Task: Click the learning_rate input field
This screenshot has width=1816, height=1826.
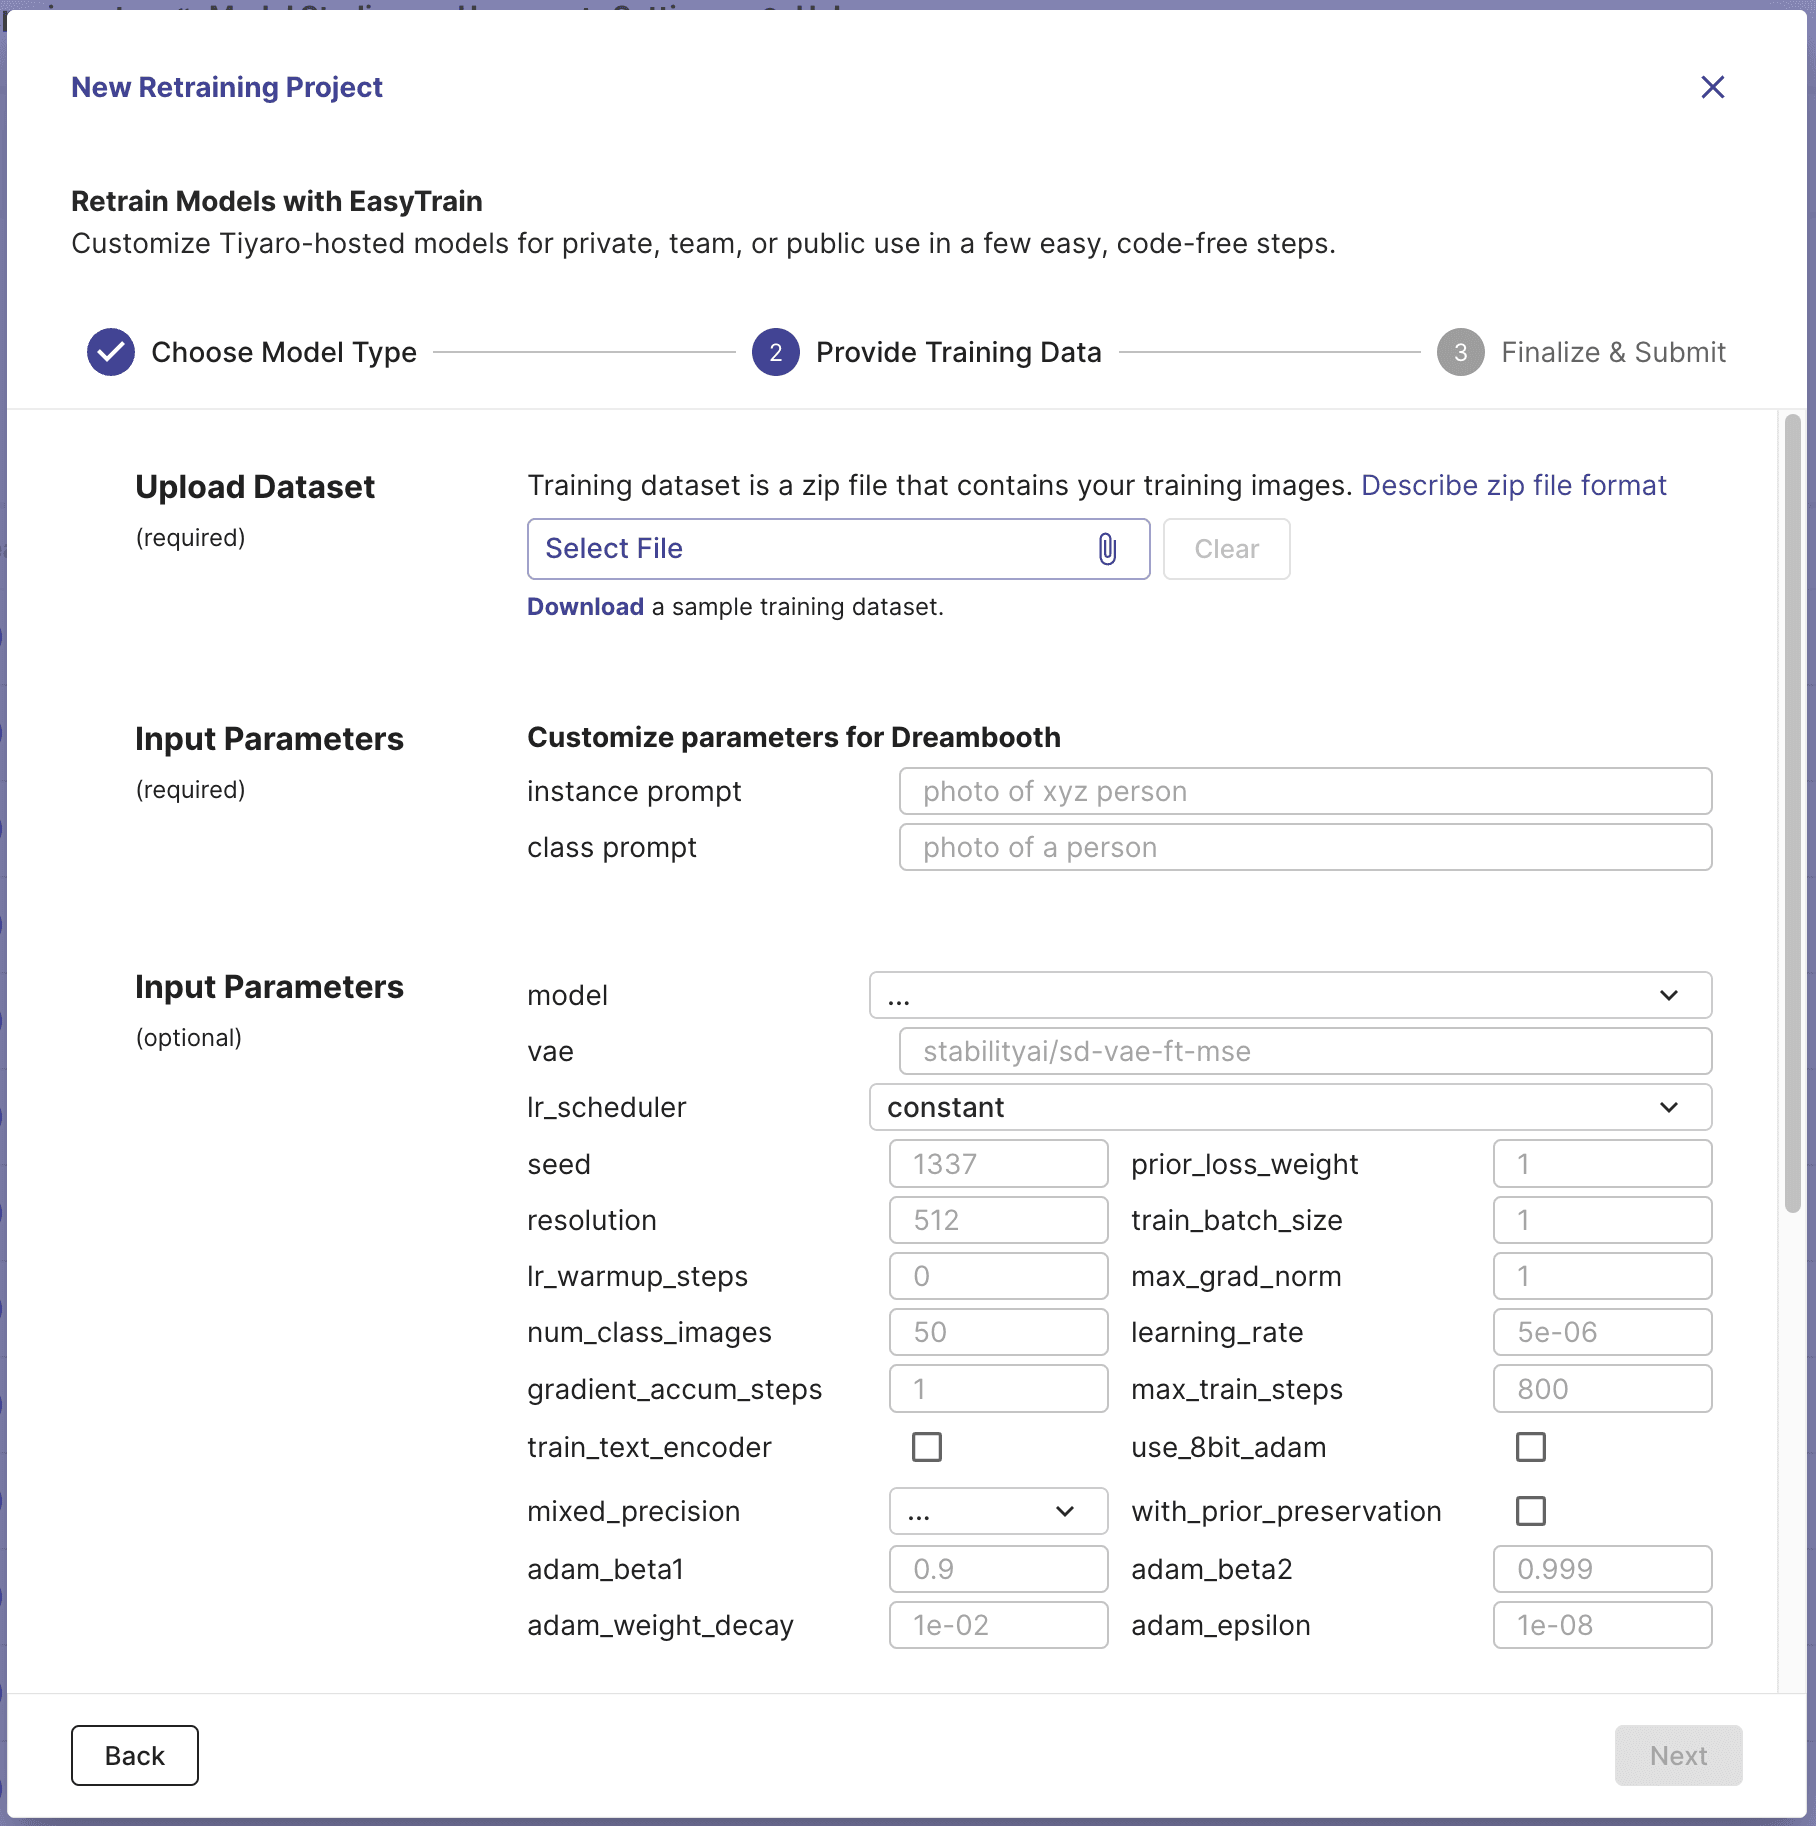Action: tap(1602, 1332)
